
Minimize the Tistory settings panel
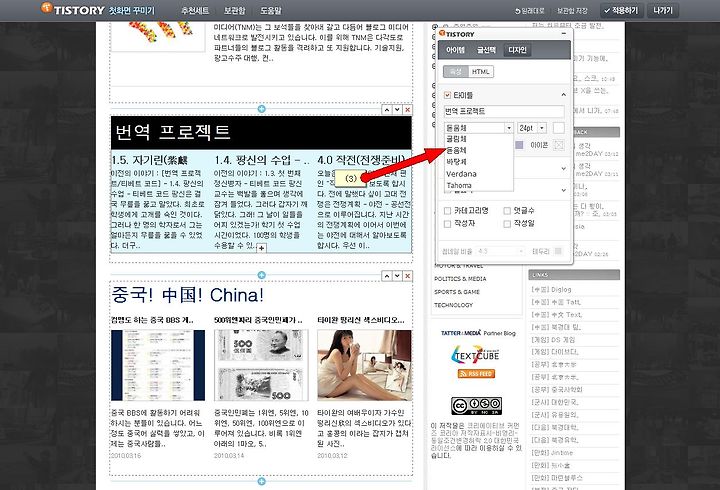pos(564,34)
